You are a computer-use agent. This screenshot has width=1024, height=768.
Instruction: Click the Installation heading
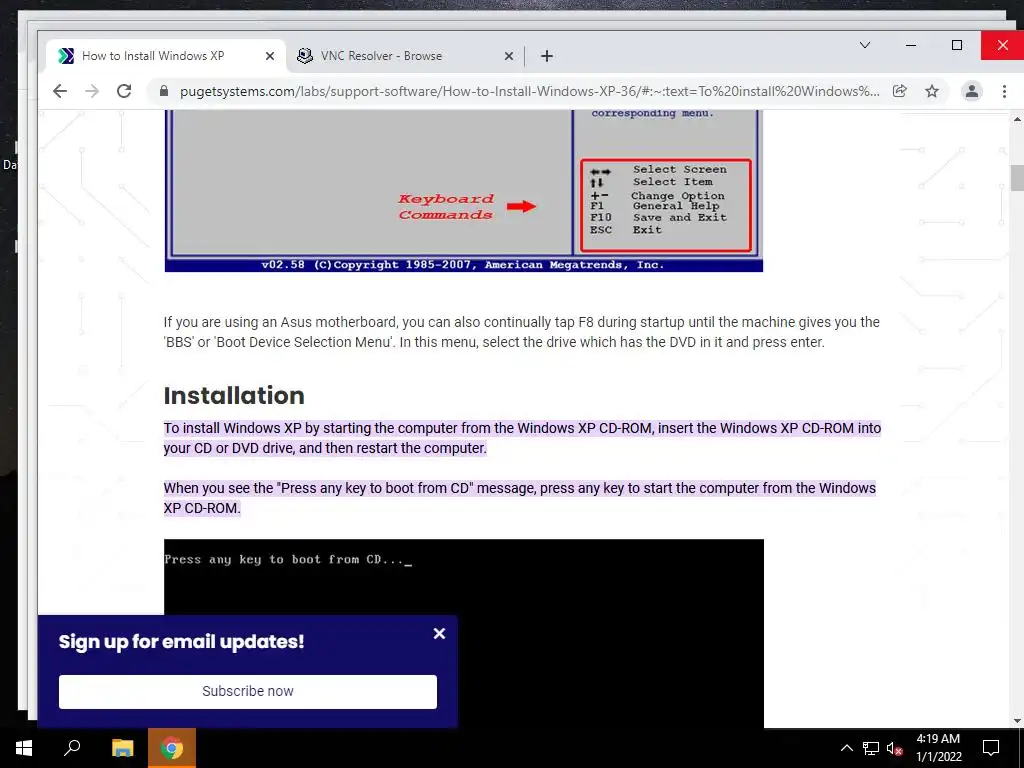pos(234,396)
